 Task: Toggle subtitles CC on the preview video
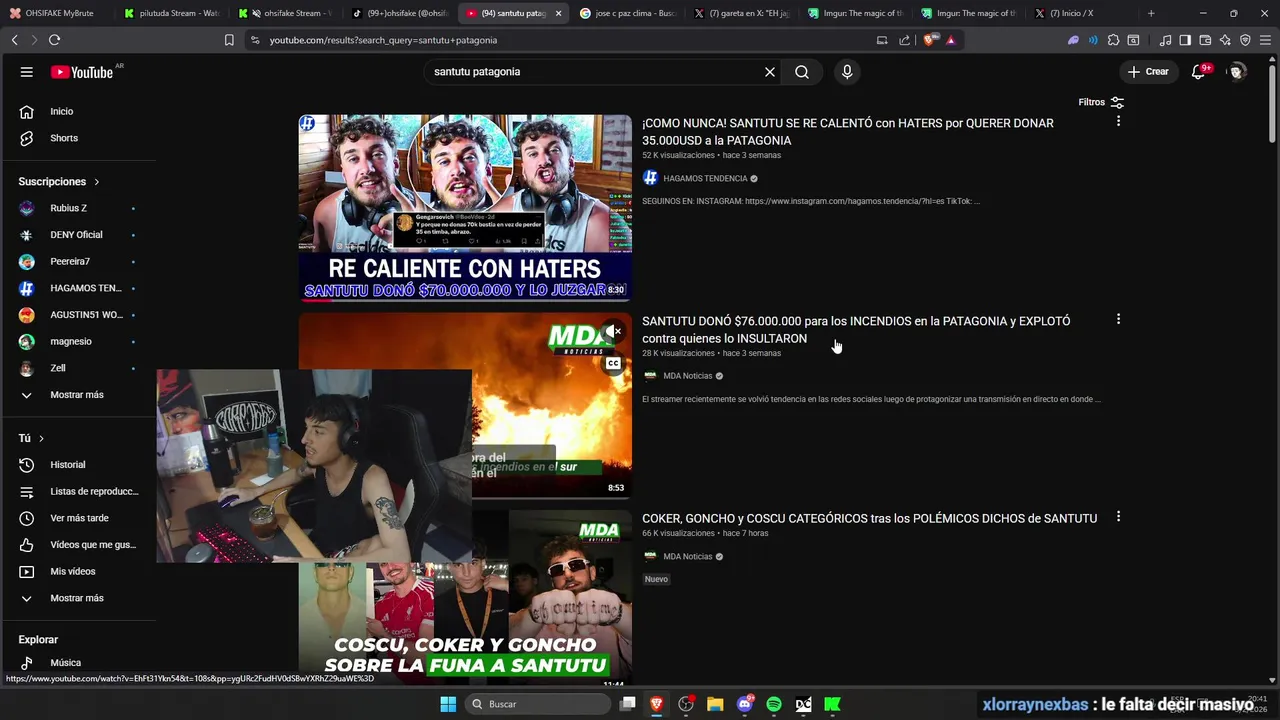coord(613,363)
